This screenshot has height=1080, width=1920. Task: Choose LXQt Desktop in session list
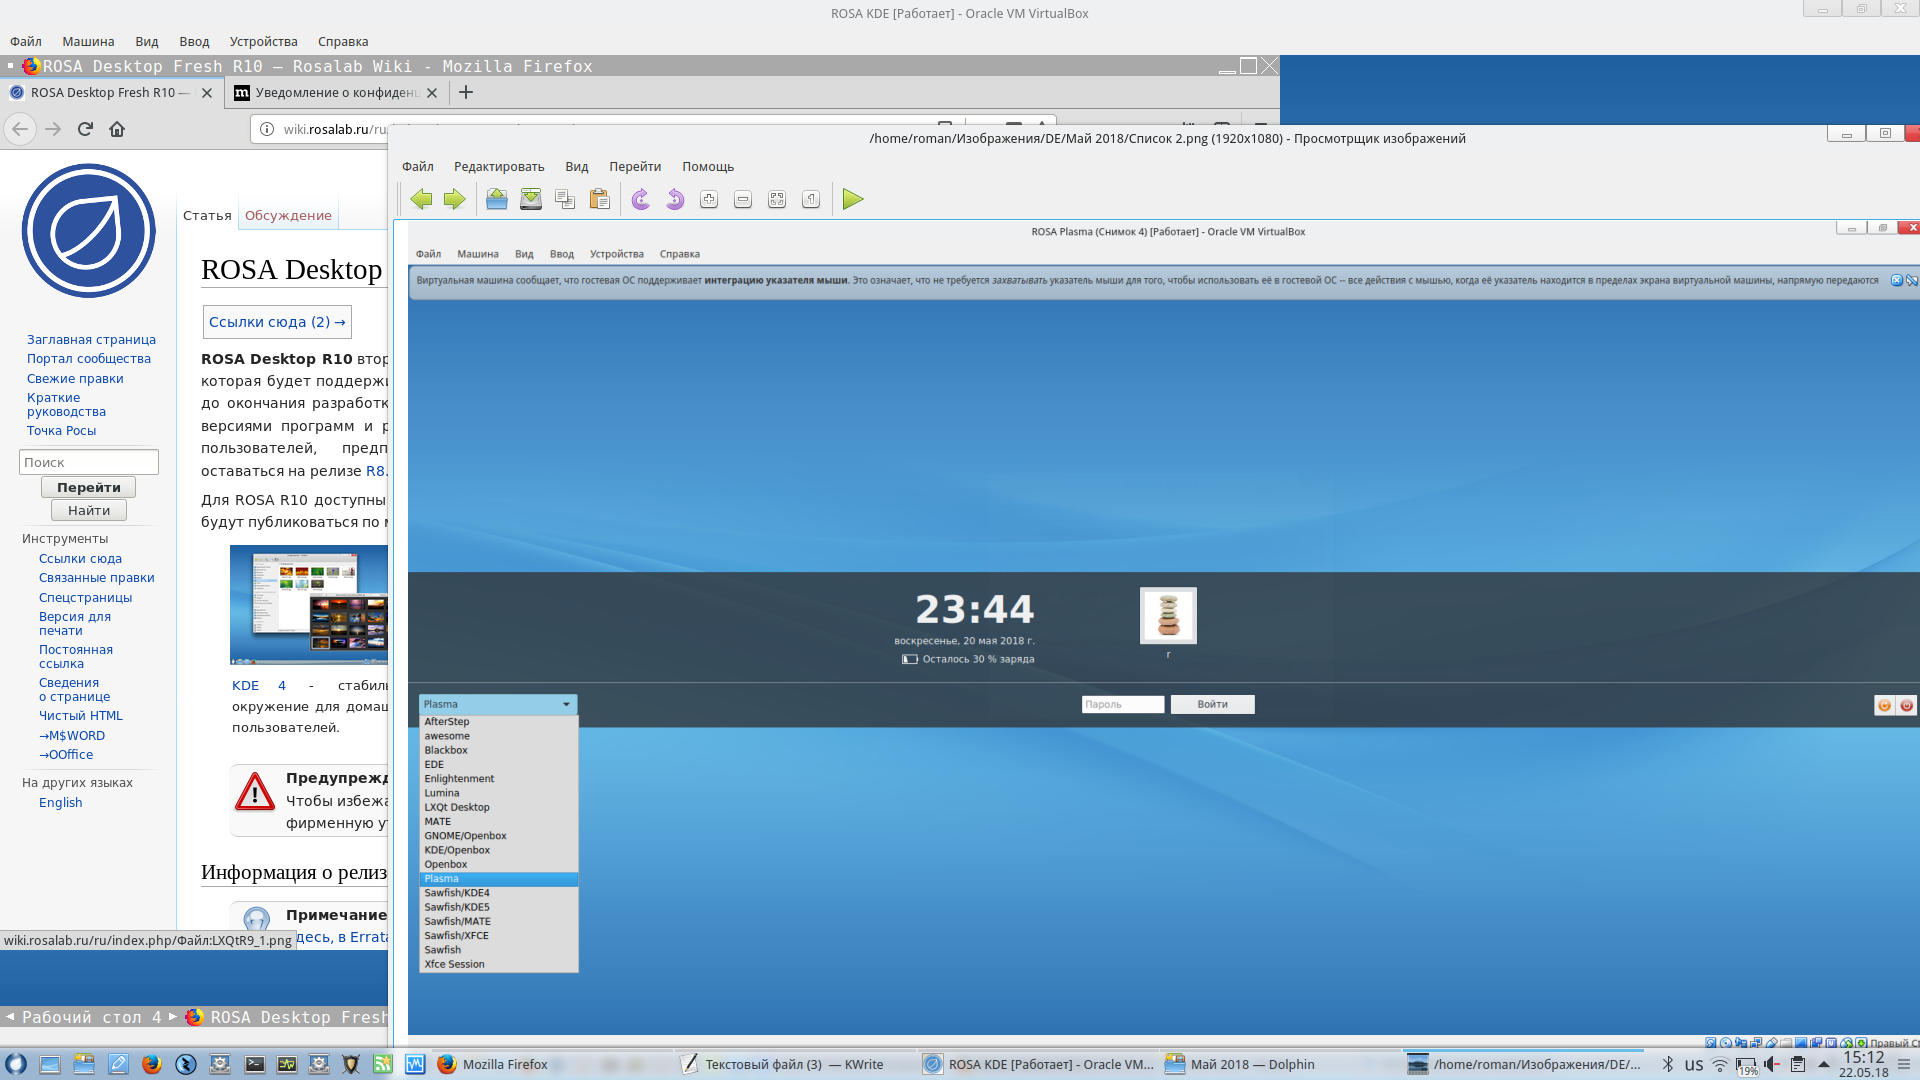pos(457,807)
